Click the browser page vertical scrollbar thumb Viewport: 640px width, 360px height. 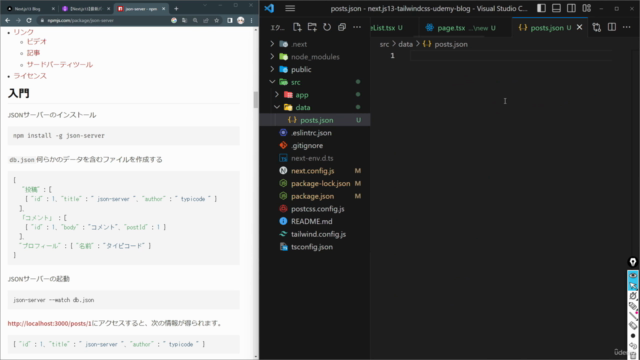256,100
